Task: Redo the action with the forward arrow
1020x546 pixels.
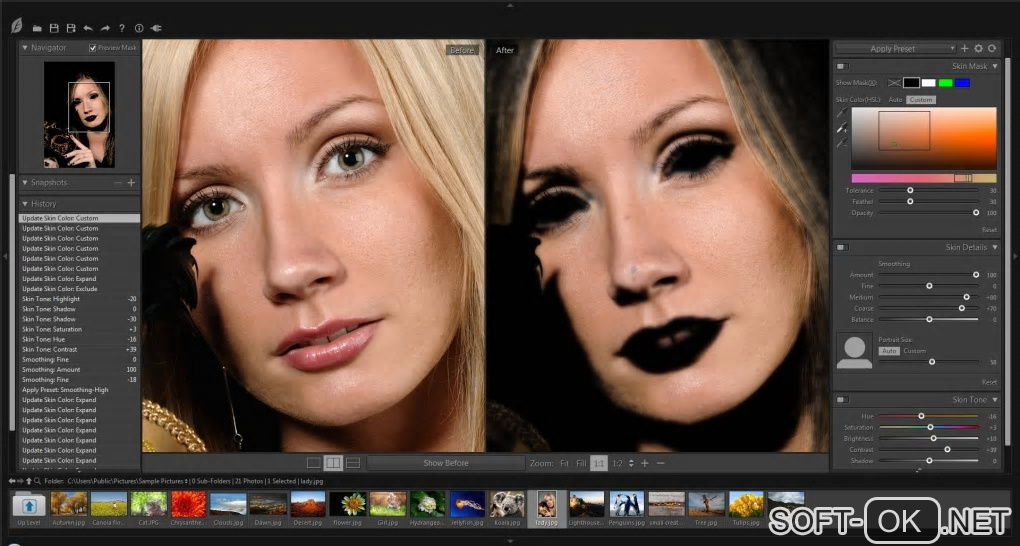Action: point(105,29)
